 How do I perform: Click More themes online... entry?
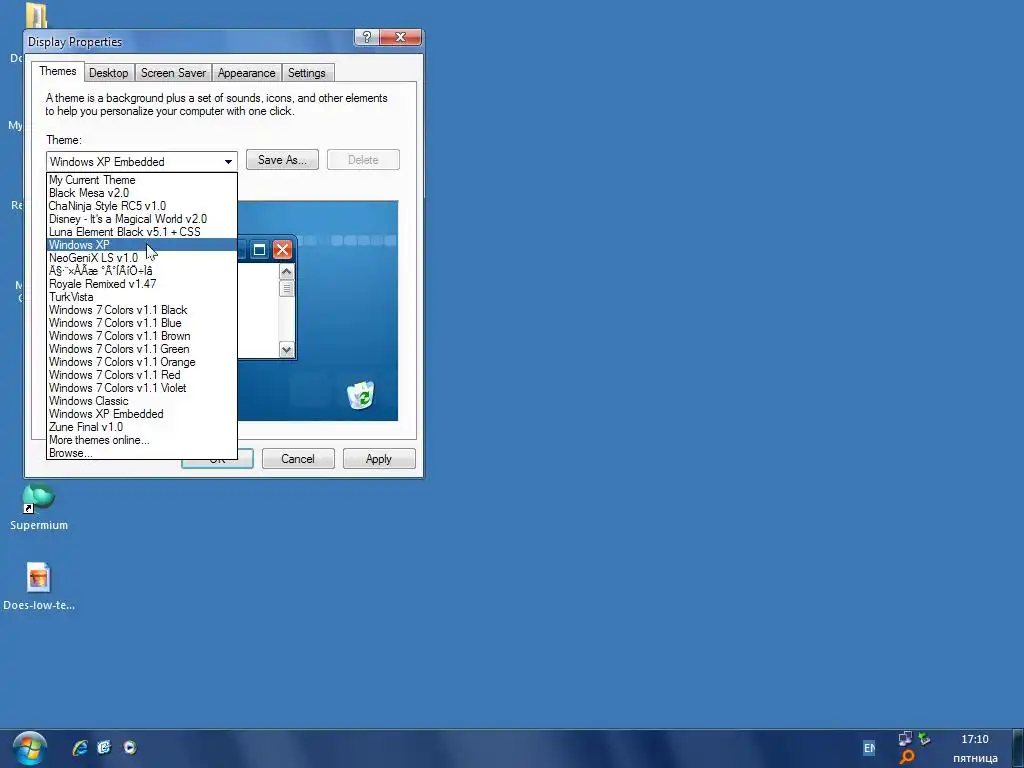click(142, 440)
